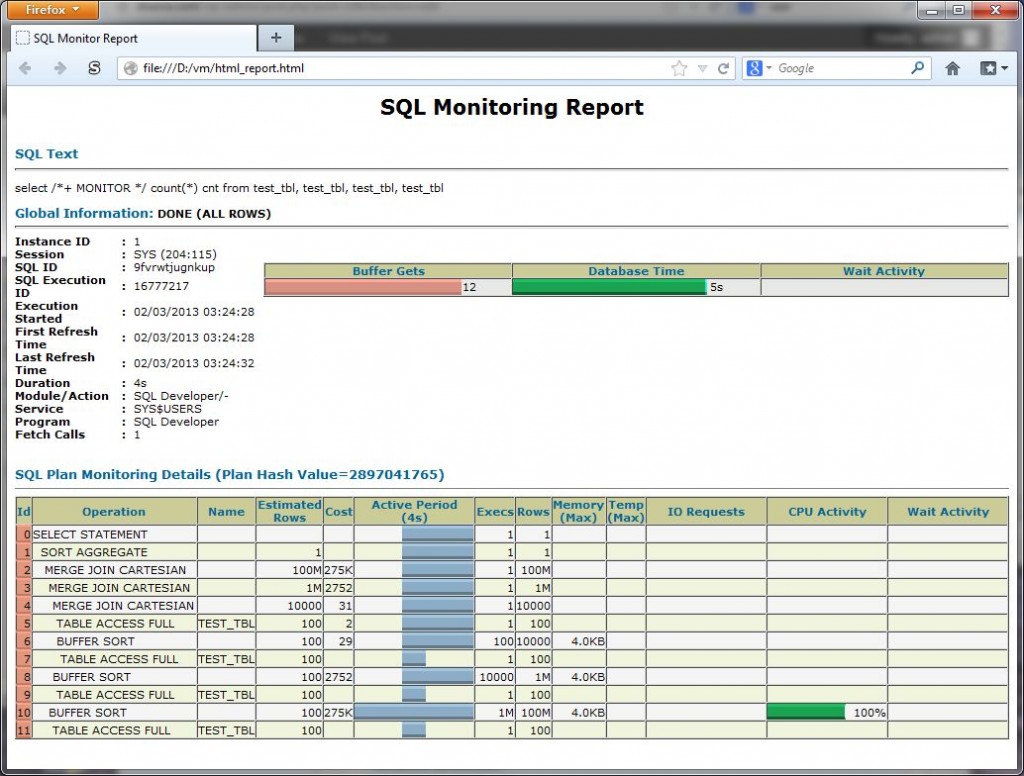Click the 275K cost in row id 2
This screenshot has width=1024, height=776.
click(x=339, y=570)
